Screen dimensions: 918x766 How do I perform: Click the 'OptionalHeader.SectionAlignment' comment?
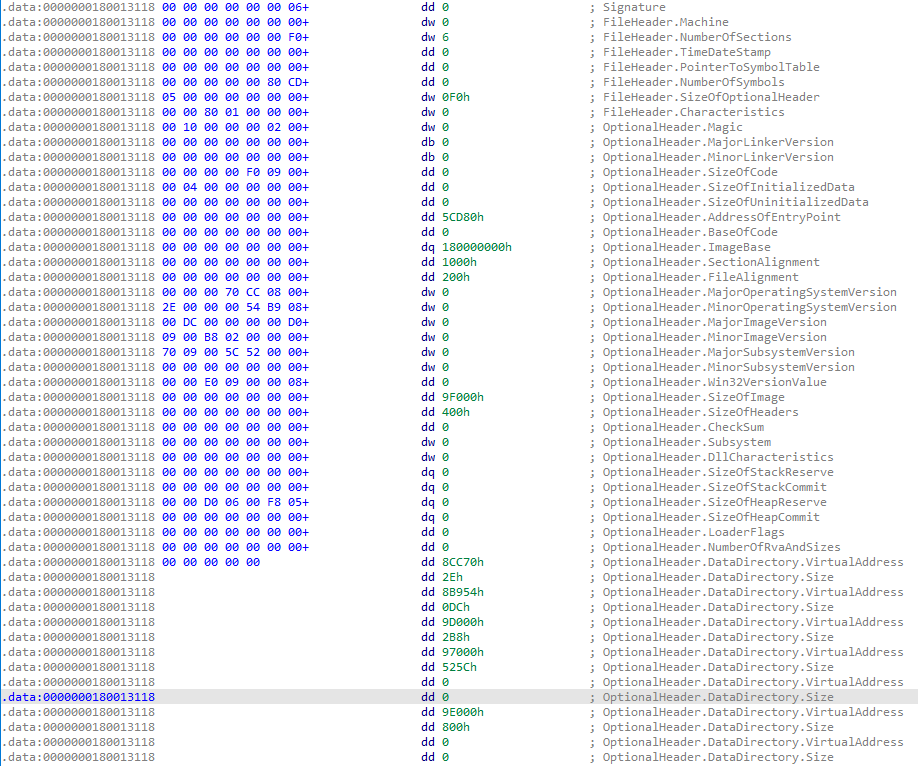(711, 262)
